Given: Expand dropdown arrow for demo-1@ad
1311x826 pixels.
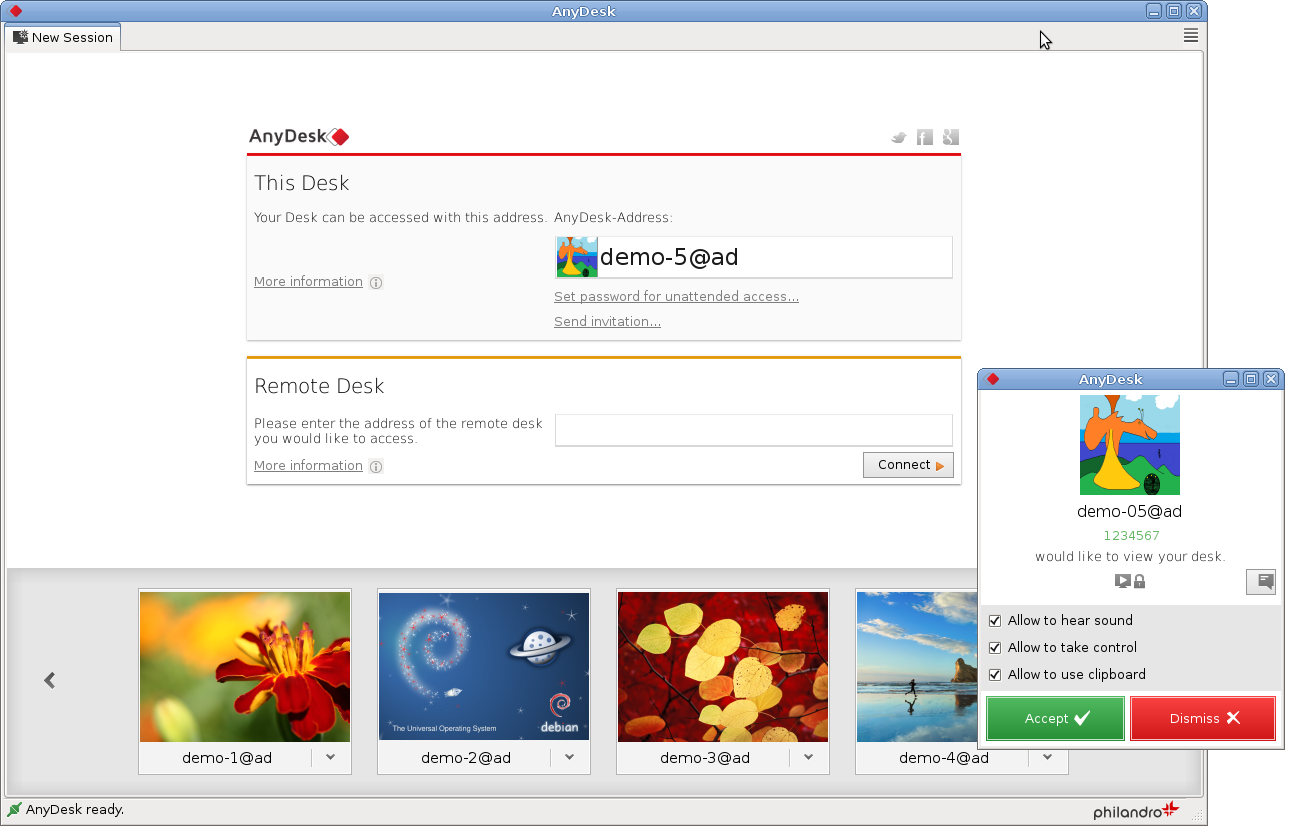Looking at the screenshot, I should [330, 758].
